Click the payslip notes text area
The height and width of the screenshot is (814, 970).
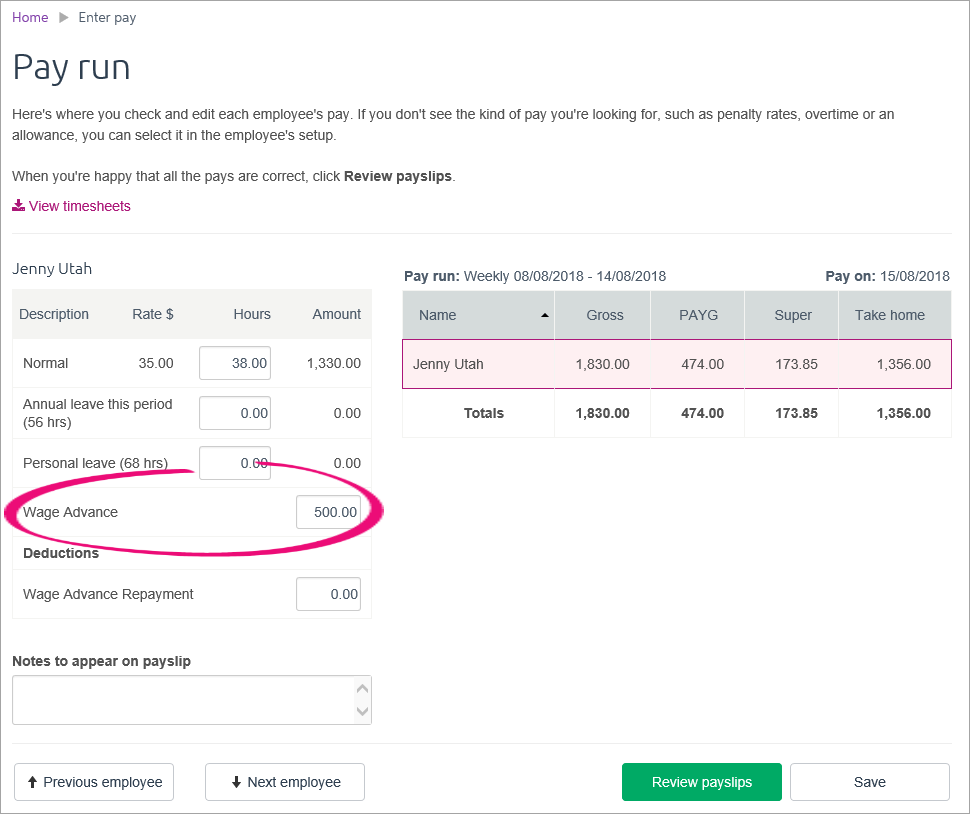tap(185, 700)
